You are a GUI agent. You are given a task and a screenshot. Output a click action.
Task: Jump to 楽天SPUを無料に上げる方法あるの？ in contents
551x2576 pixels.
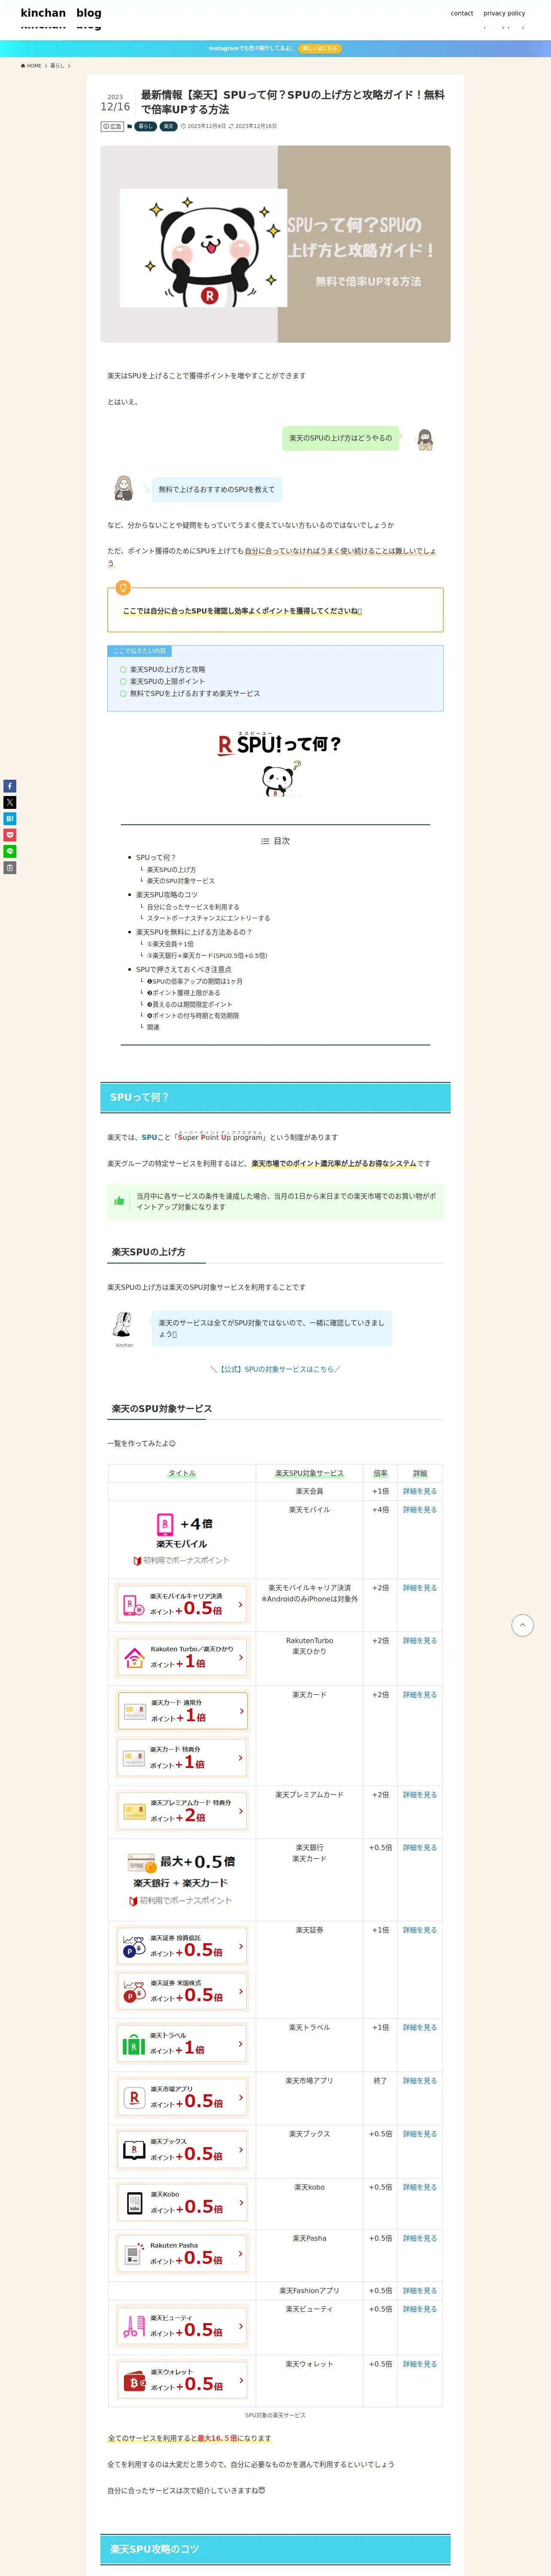click(194, 932)
